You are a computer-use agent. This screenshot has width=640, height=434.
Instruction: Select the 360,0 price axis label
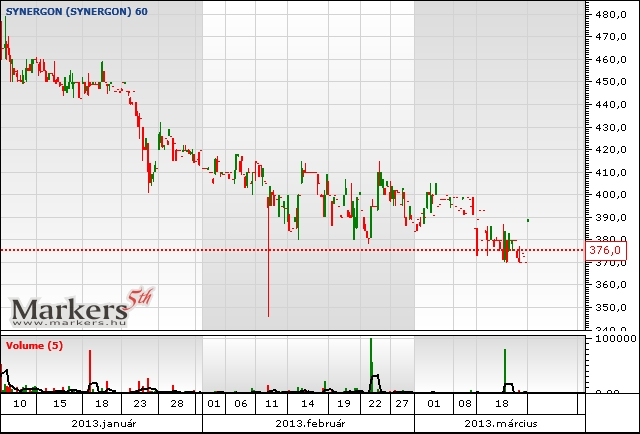click(x=611, y=285)
